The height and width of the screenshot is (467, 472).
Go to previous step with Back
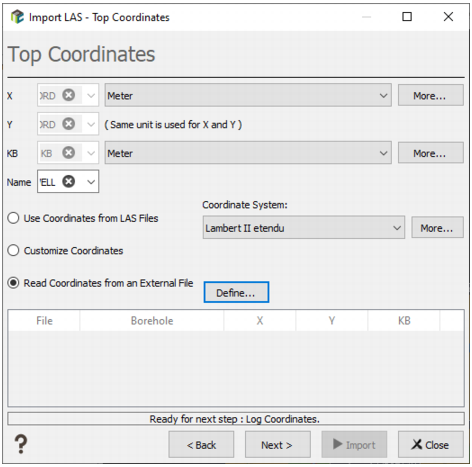point(201,445)
